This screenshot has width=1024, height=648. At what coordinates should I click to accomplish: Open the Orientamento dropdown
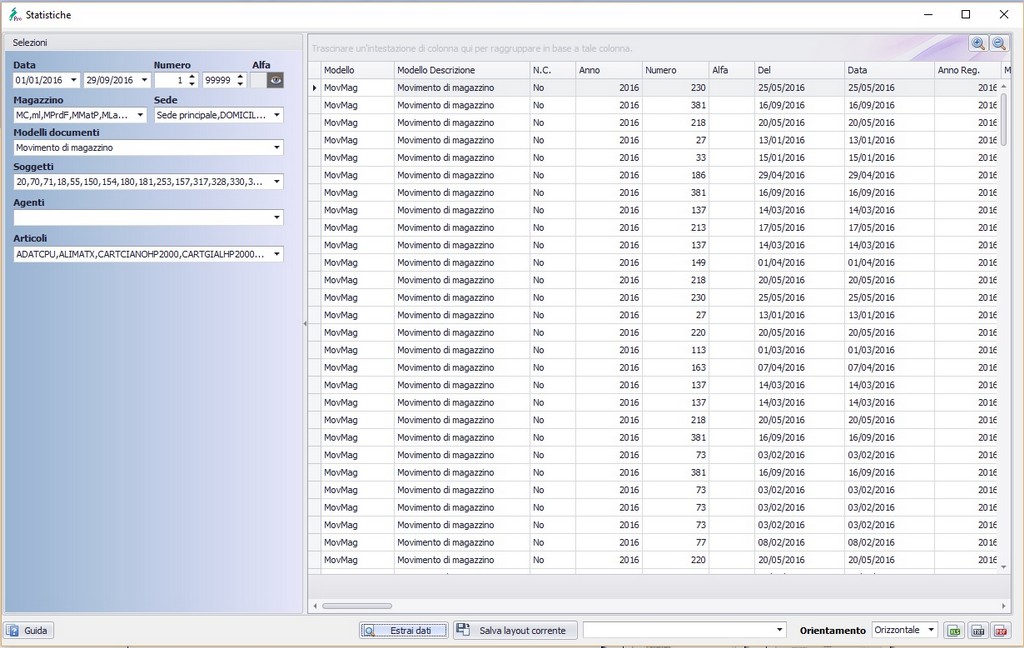coord(931,630)
